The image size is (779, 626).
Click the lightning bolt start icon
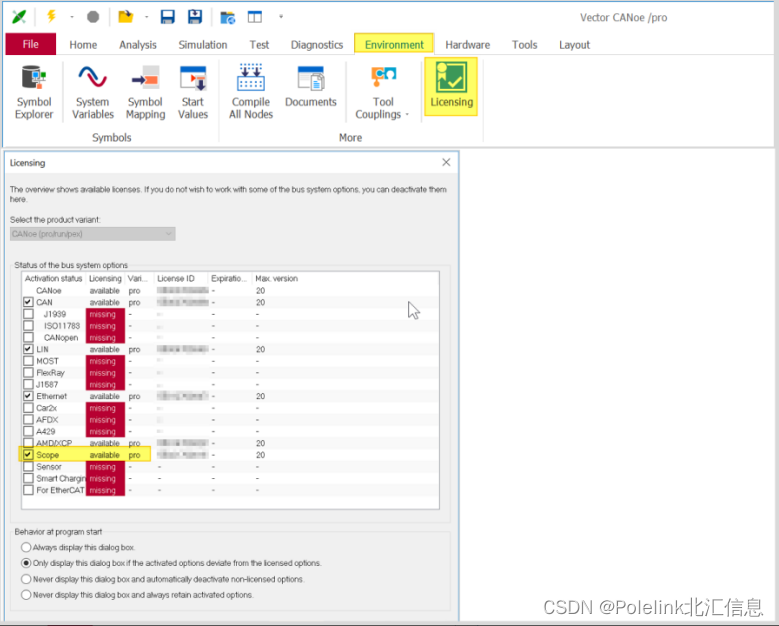tap(51, 16)
